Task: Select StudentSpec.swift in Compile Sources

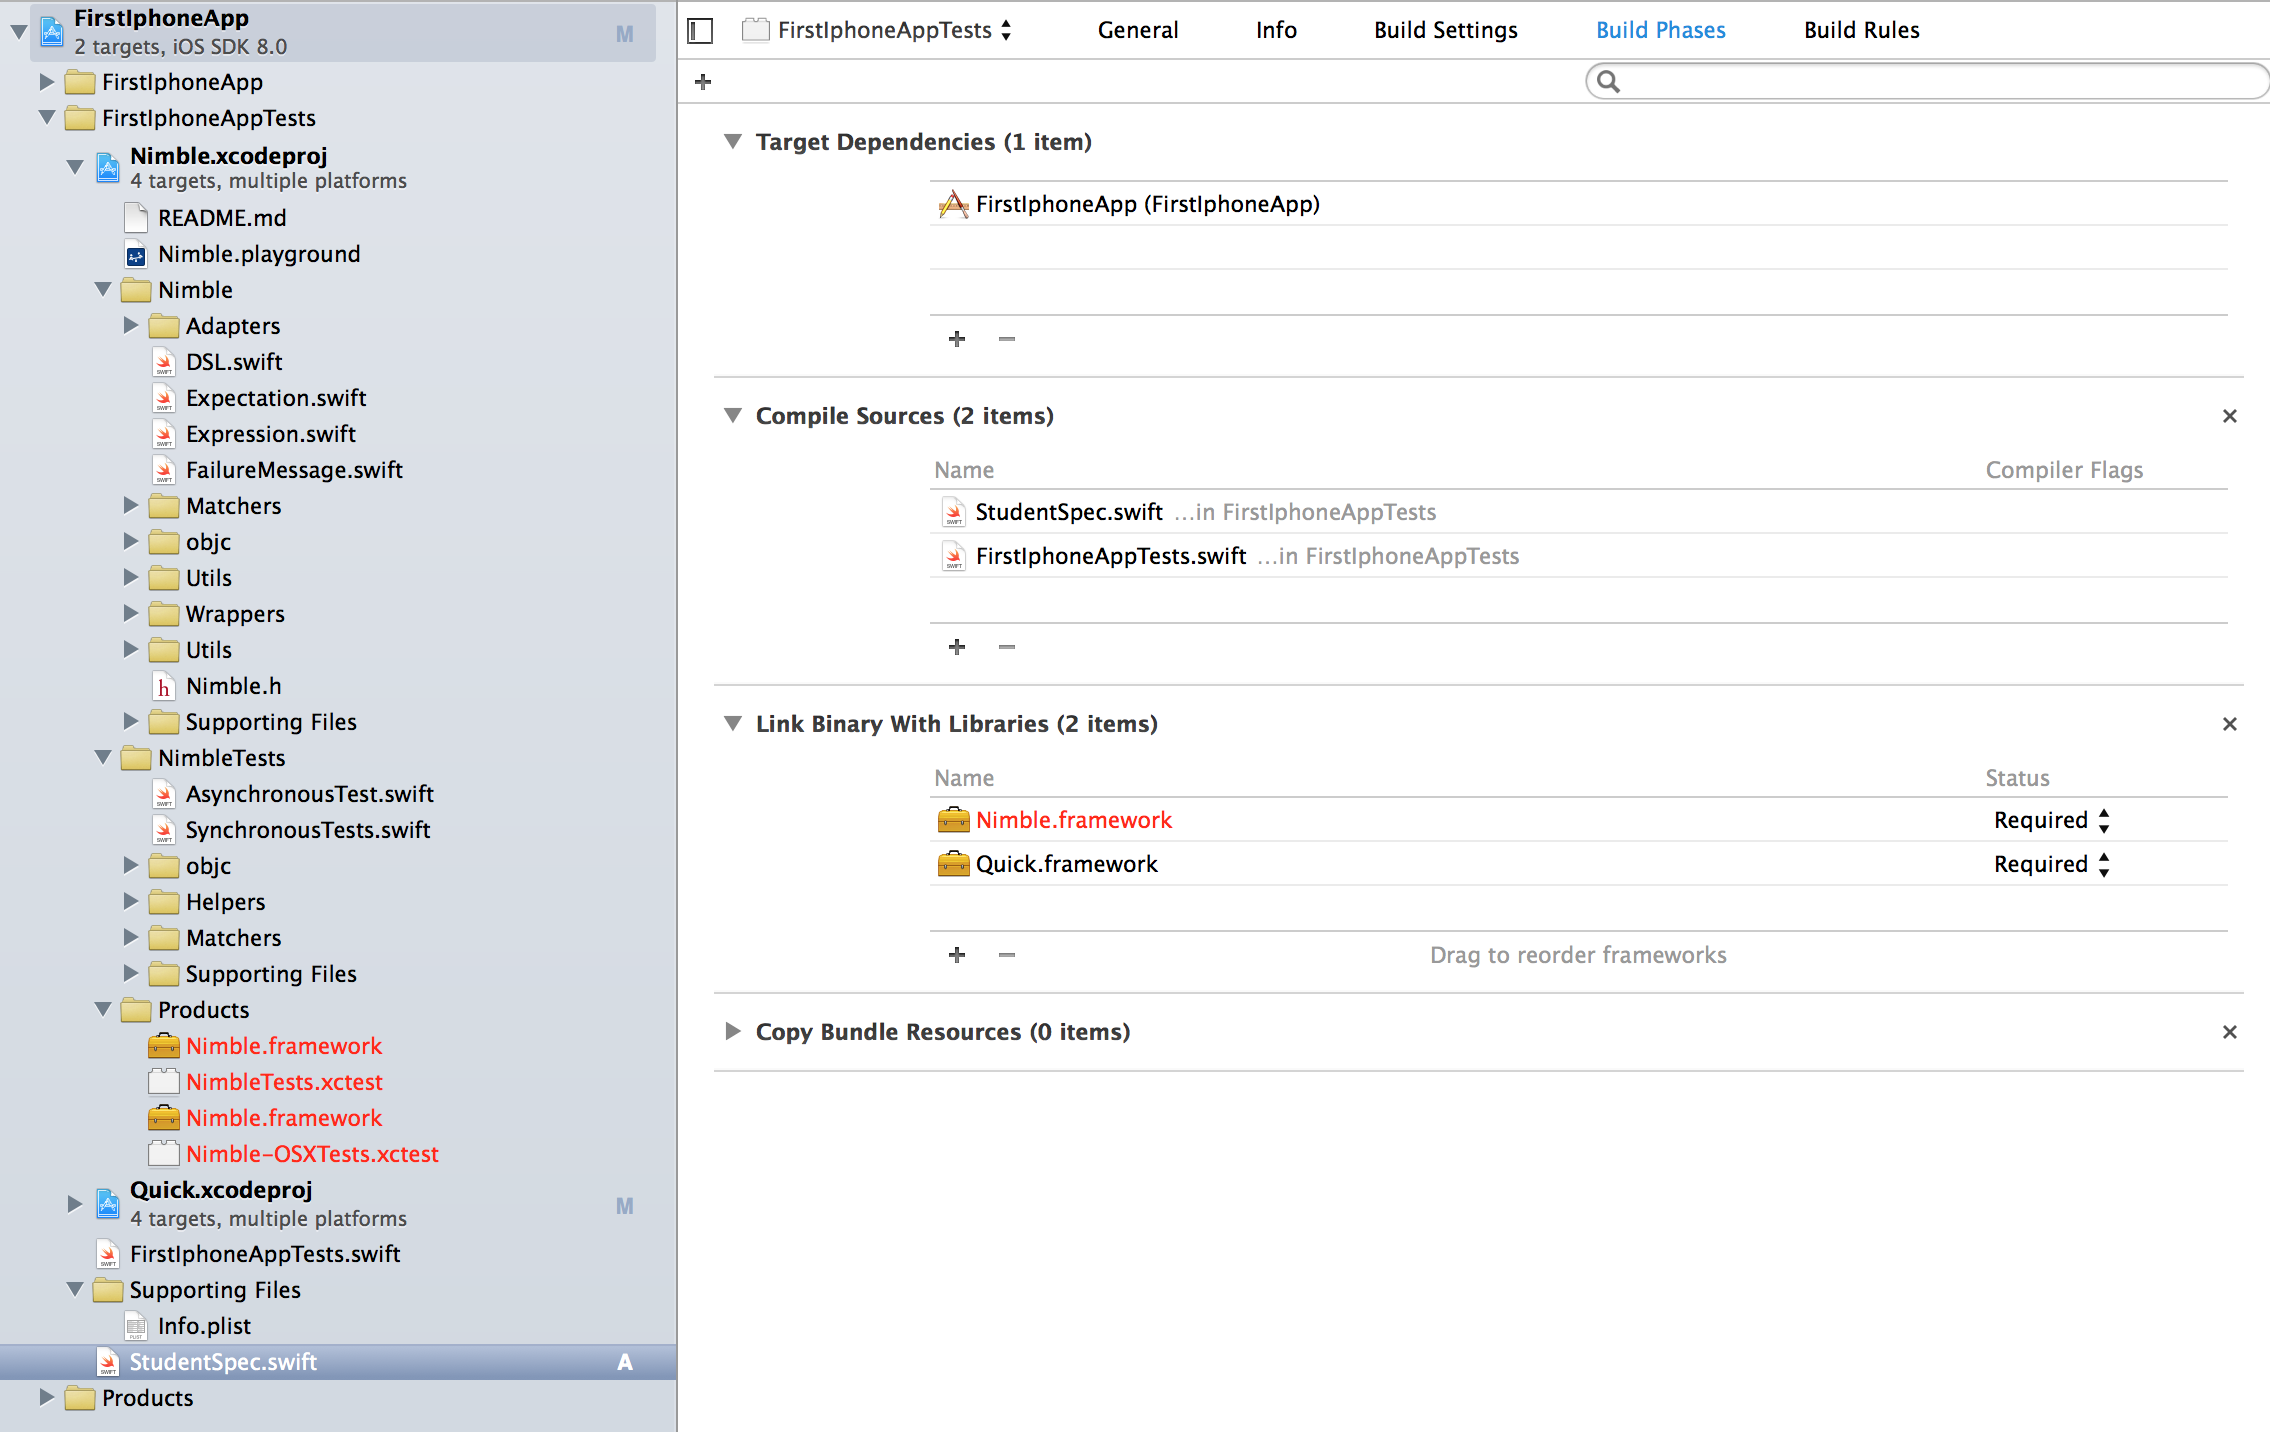Action: point(1068,512)
